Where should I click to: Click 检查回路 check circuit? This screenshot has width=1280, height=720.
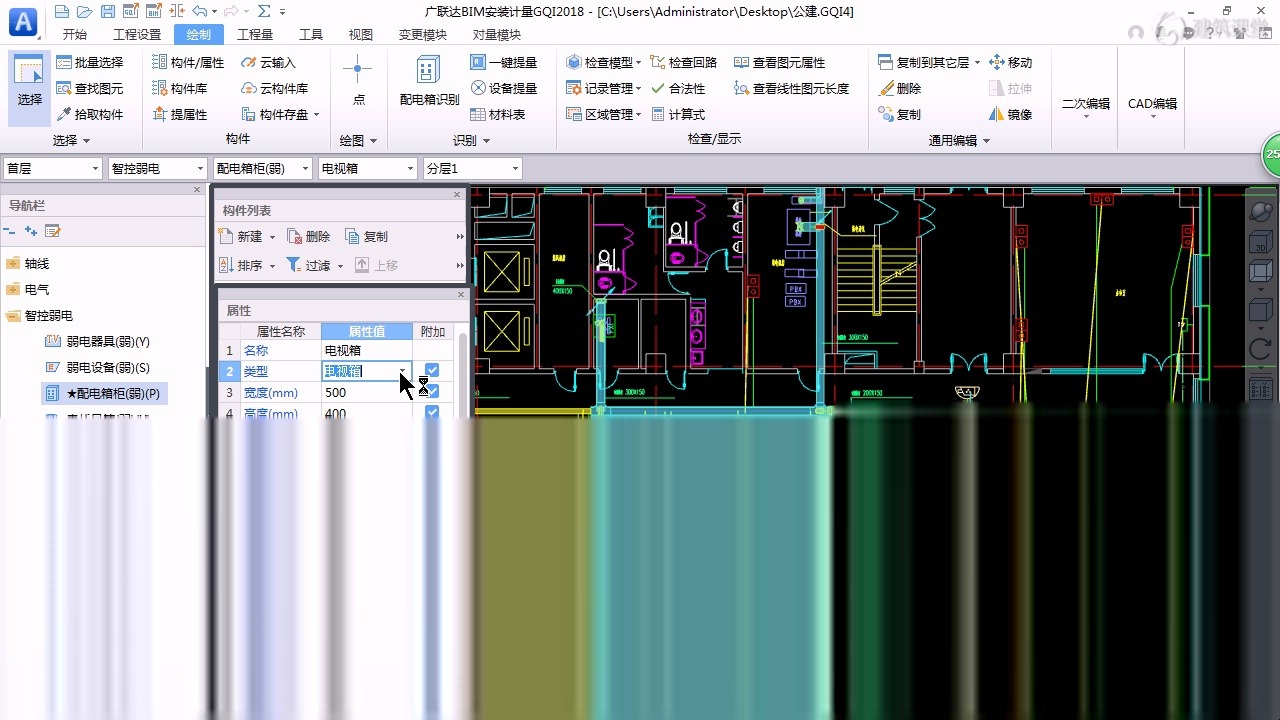[x=684, y=62]
